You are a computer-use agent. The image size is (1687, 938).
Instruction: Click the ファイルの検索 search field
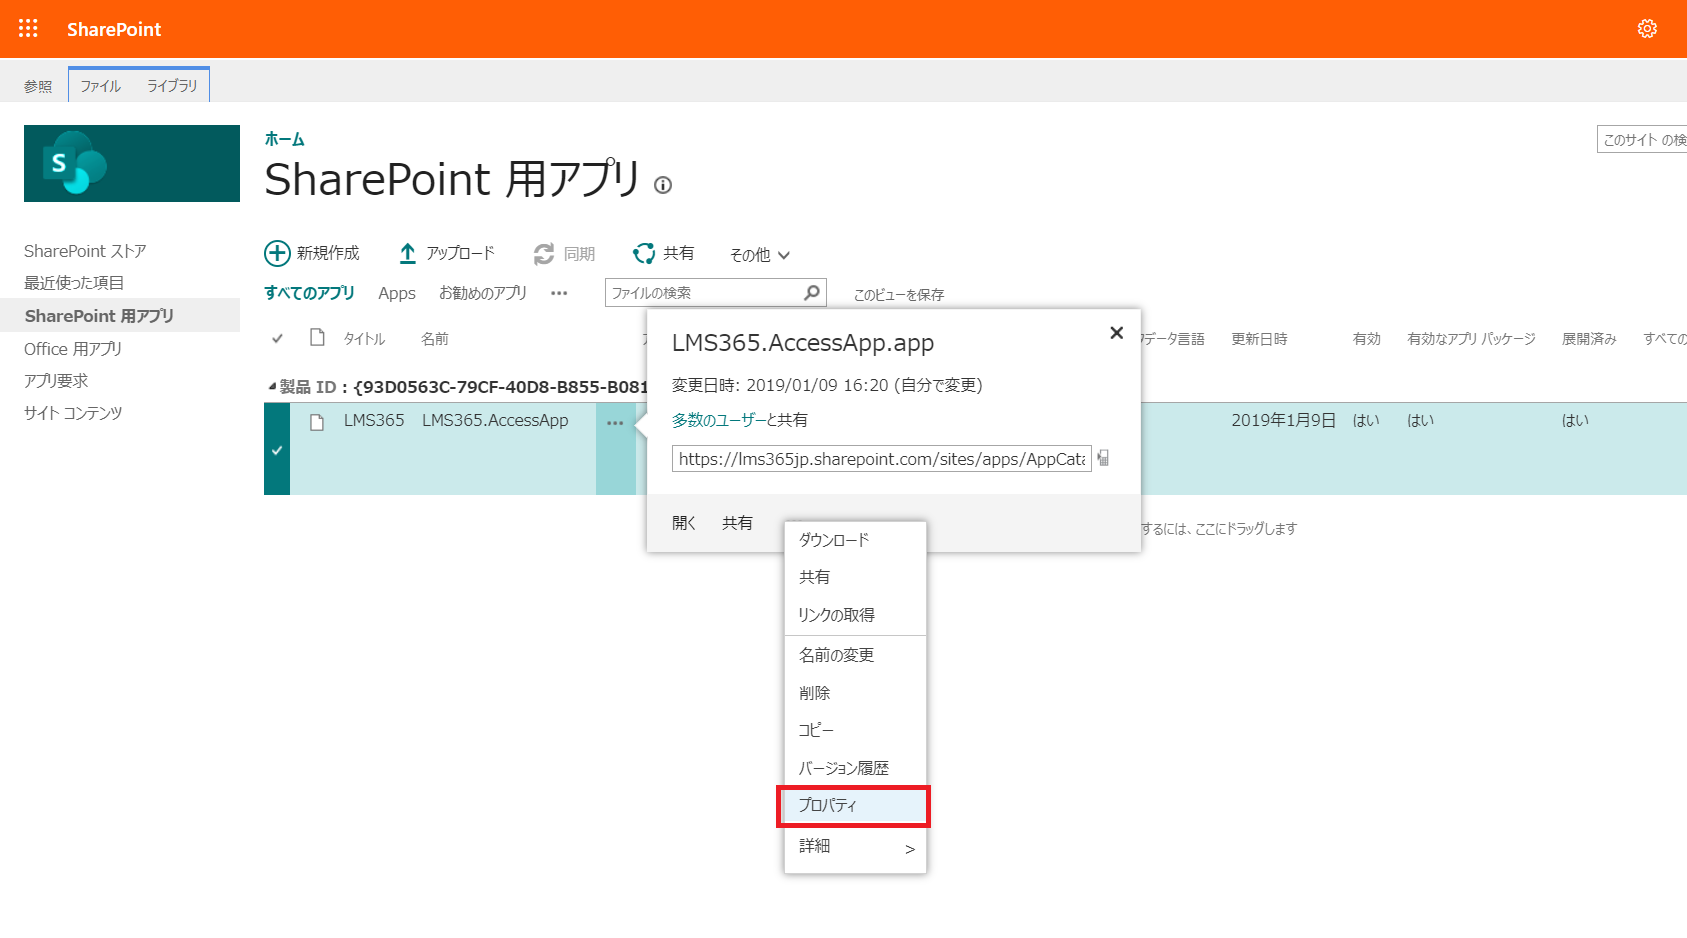(705, 293)
